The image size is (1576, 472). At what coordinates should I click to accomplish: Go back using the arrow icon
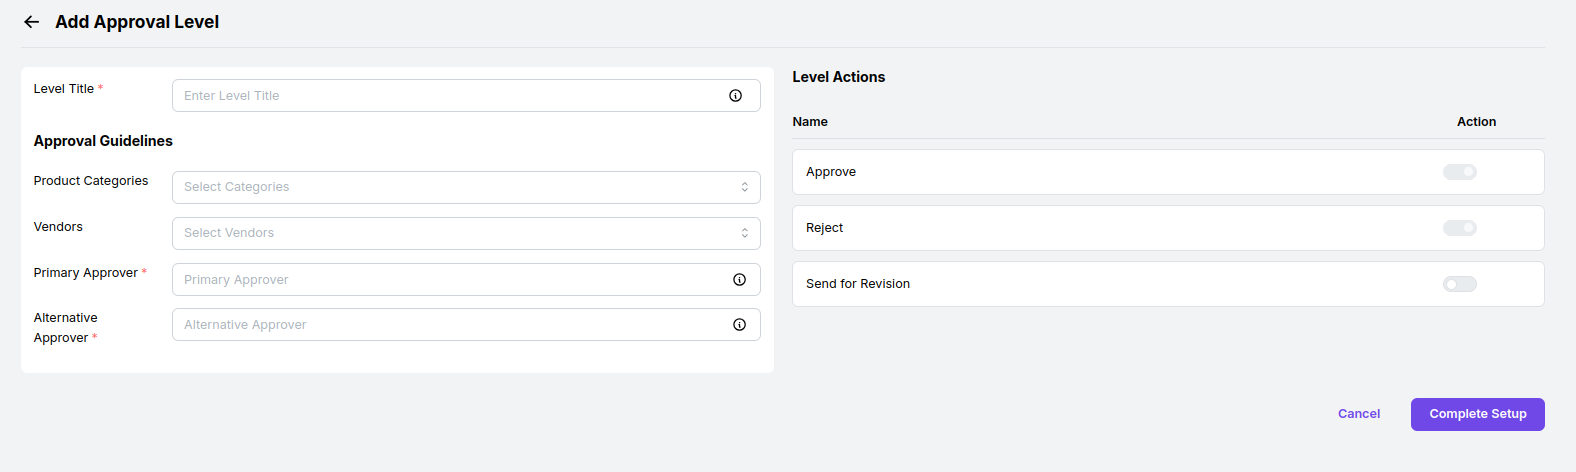32,22
